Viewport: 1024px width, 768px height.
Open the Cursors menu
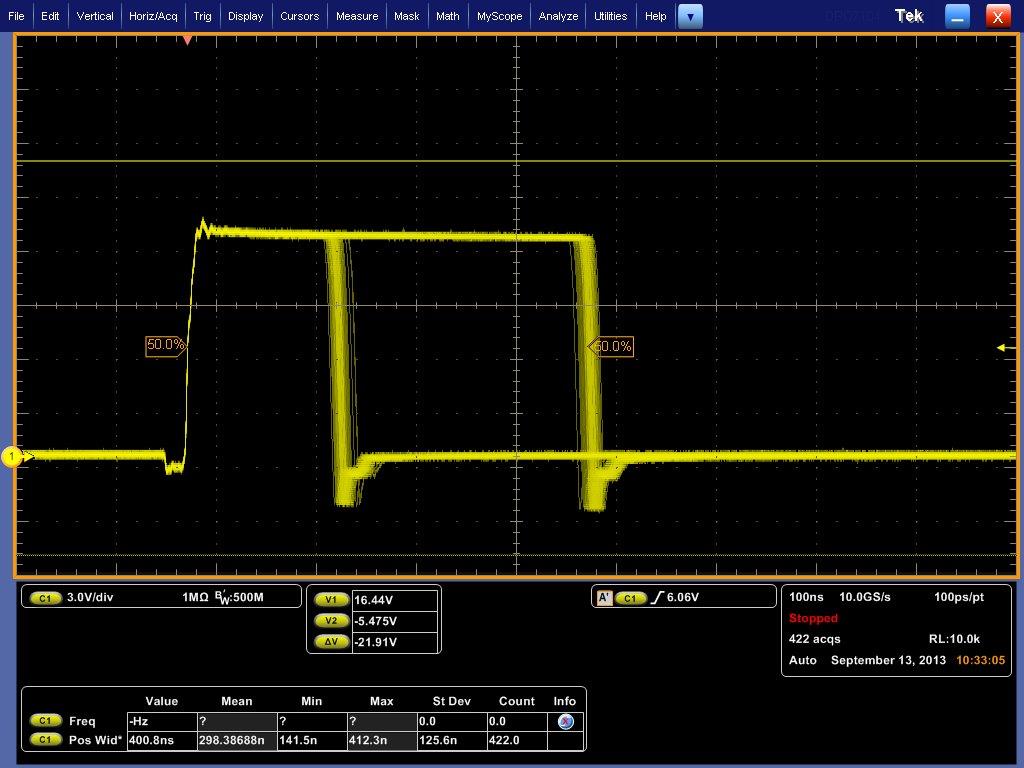pos(299,16)
